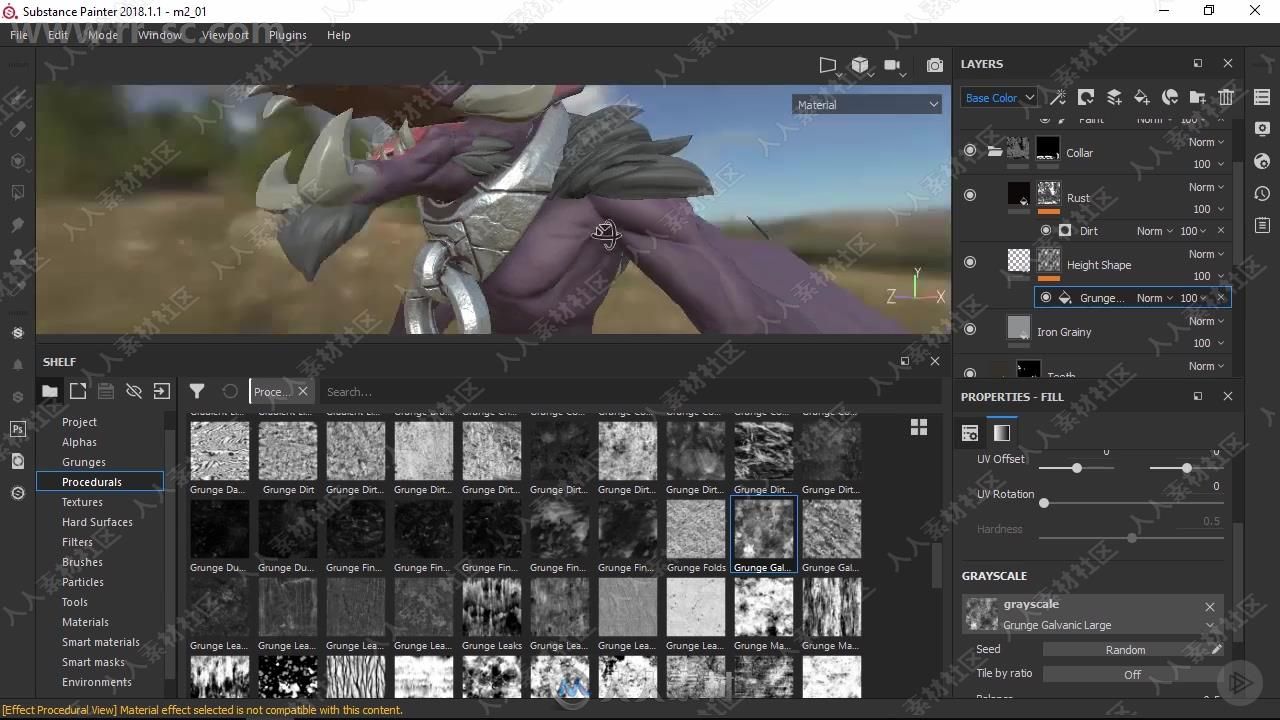Open Dirt effect blend mode Norm dropdown
The image size is (1280, 720).
point(1155,231)
